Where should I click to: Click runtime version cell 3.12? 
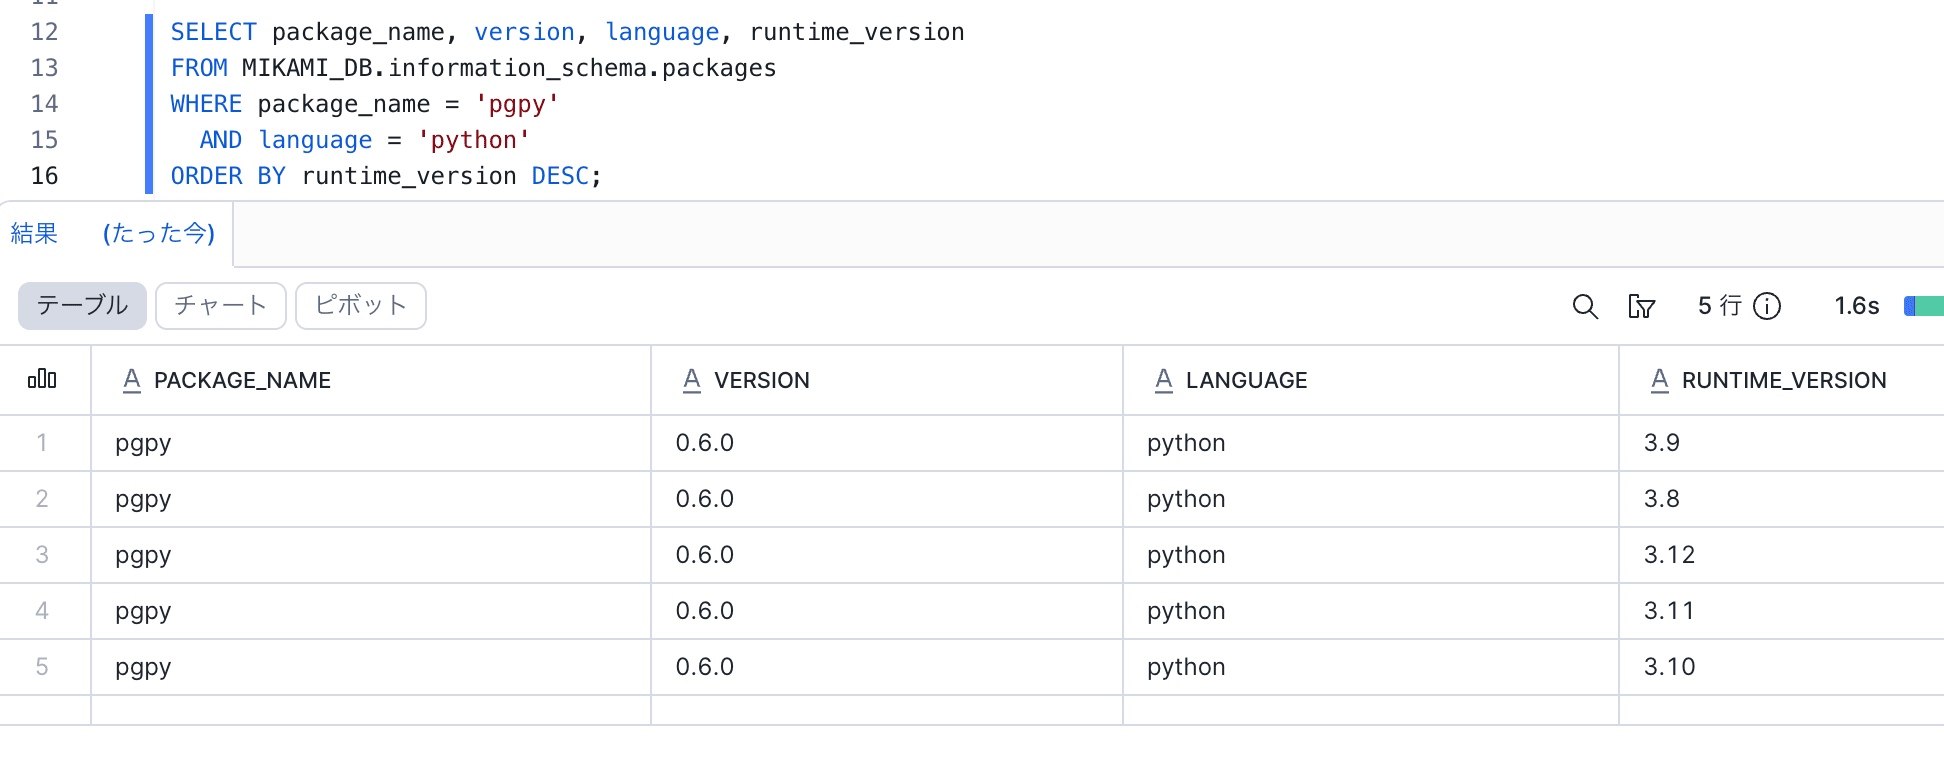pos(1781,555)
